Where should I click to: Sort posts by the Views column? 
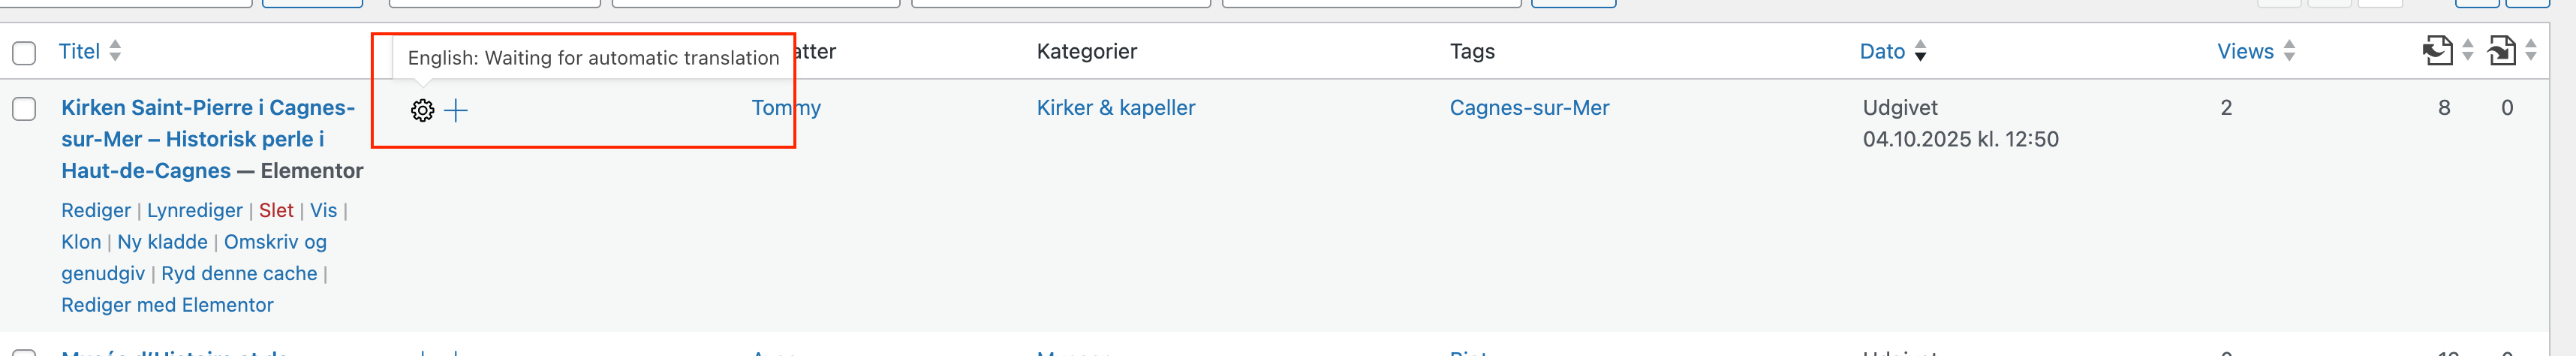coord(2245,51)
